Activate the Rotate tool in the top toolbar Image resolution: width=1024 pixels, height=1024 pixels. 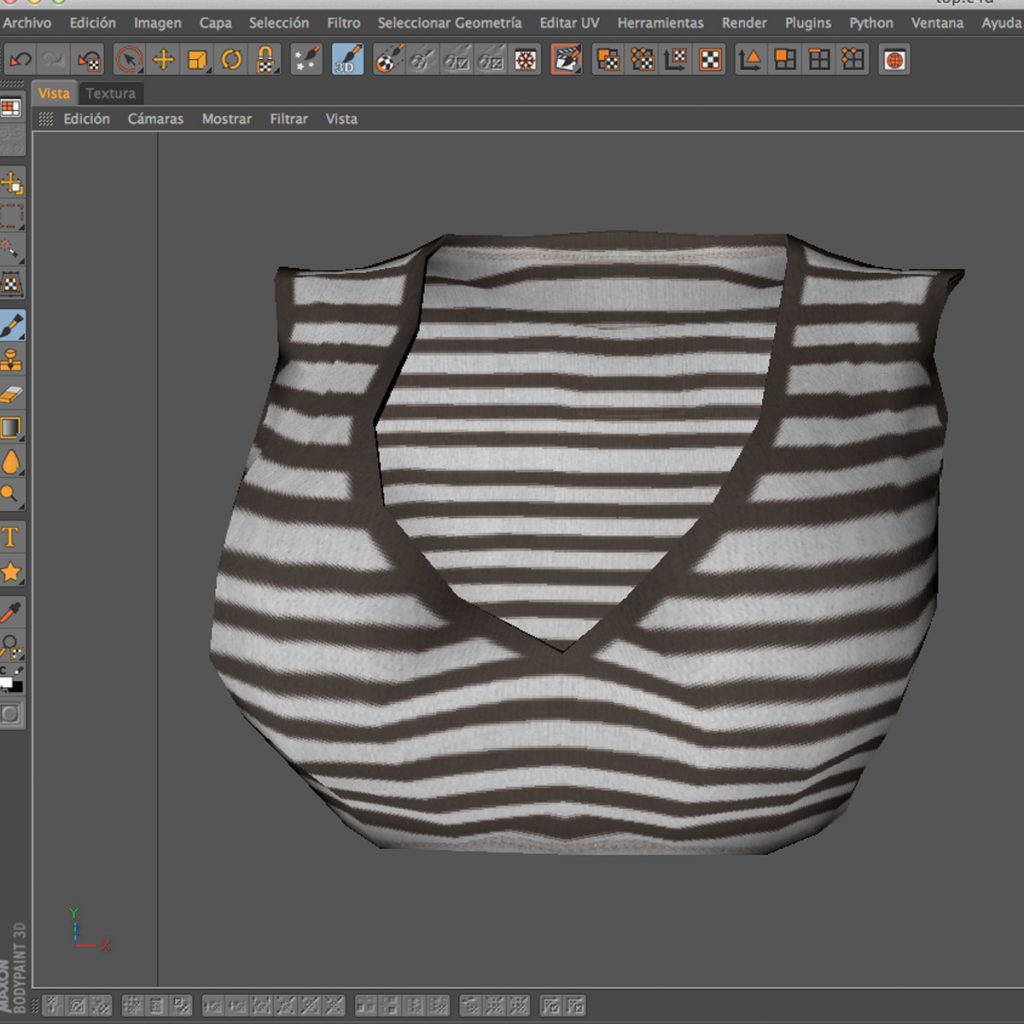232,60
